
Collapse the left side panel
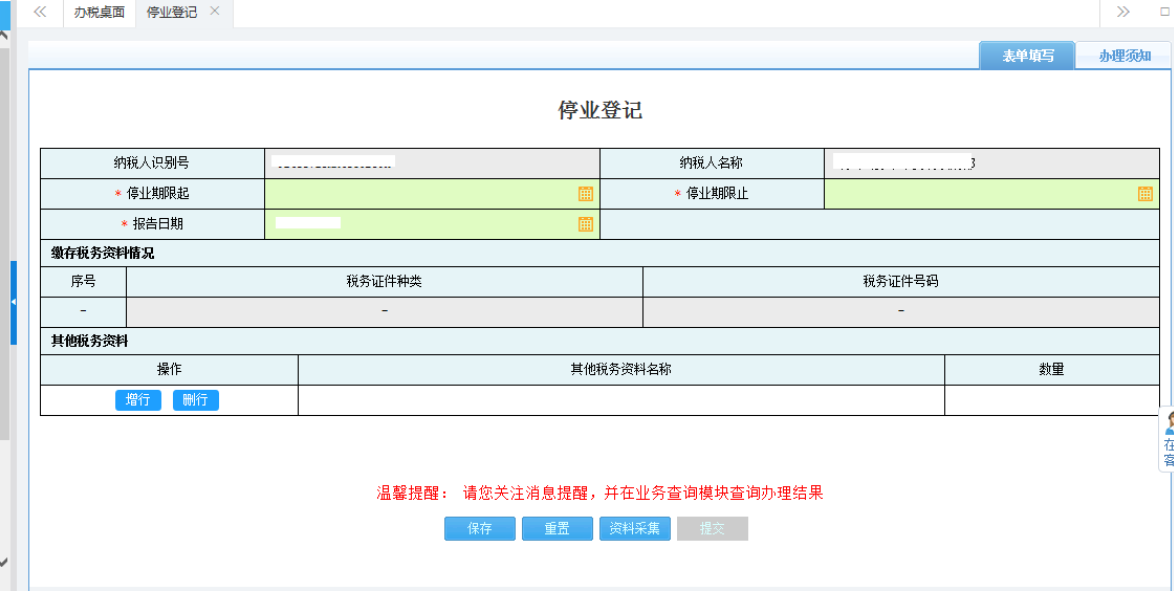tap(13, 300)
